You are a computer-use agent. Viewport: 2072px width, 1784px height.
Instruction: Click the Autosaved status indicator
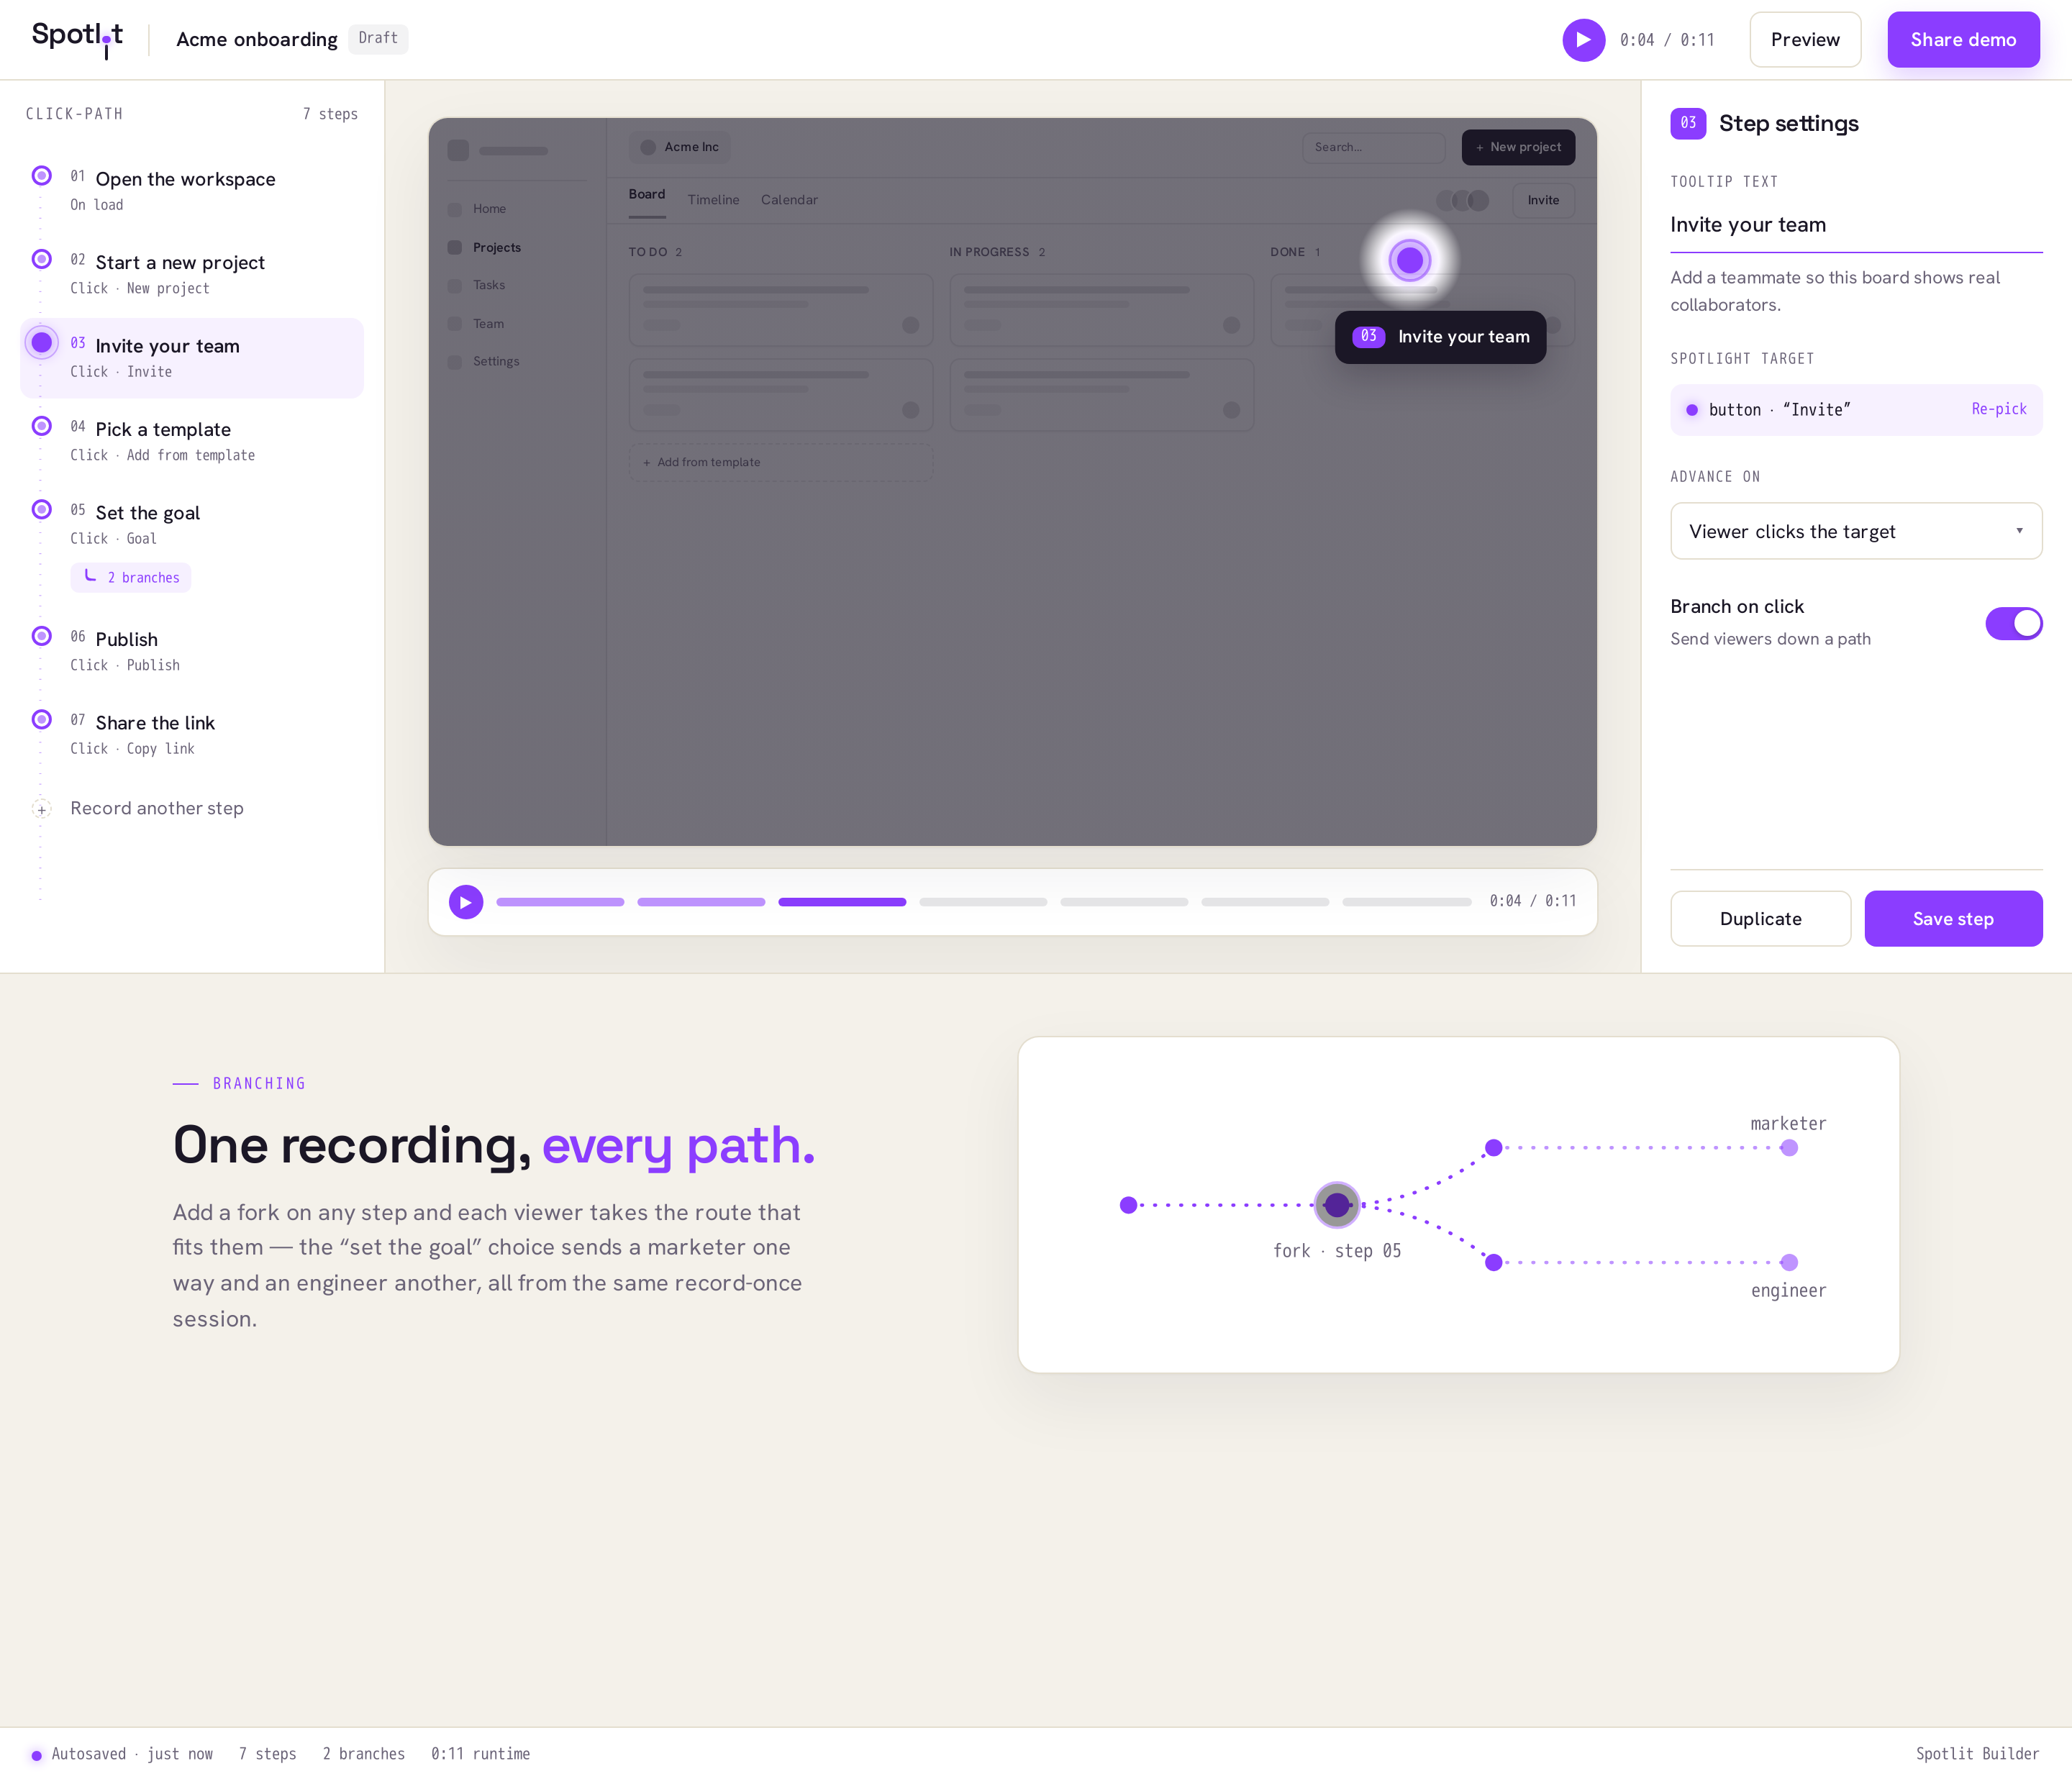point(122,1754)
